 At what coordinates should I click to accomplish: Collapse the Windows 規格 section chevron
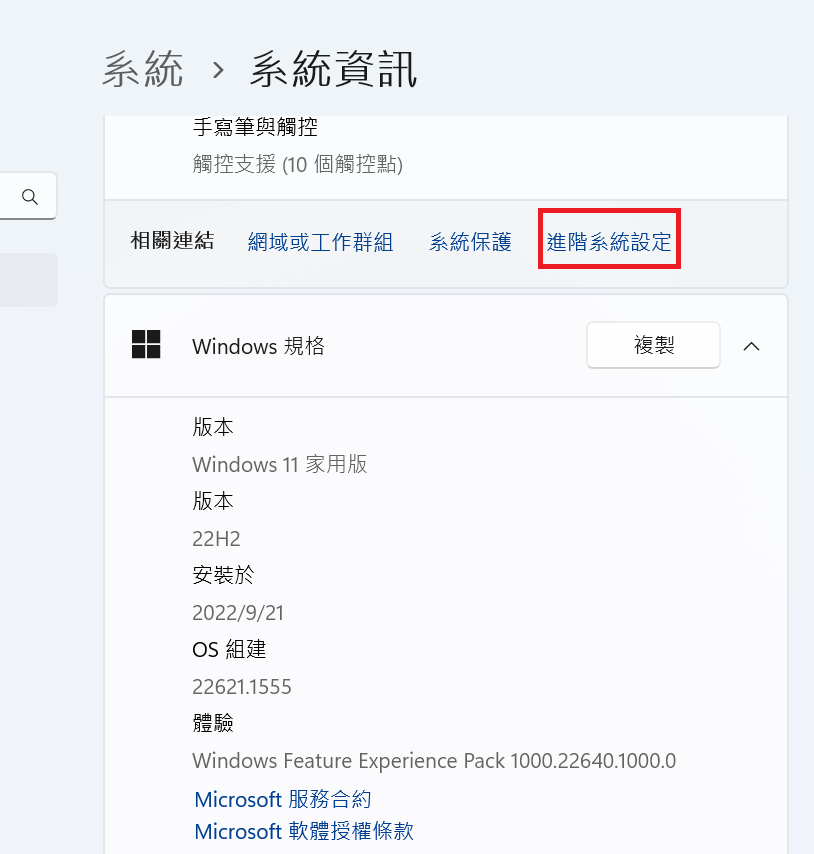751,346
